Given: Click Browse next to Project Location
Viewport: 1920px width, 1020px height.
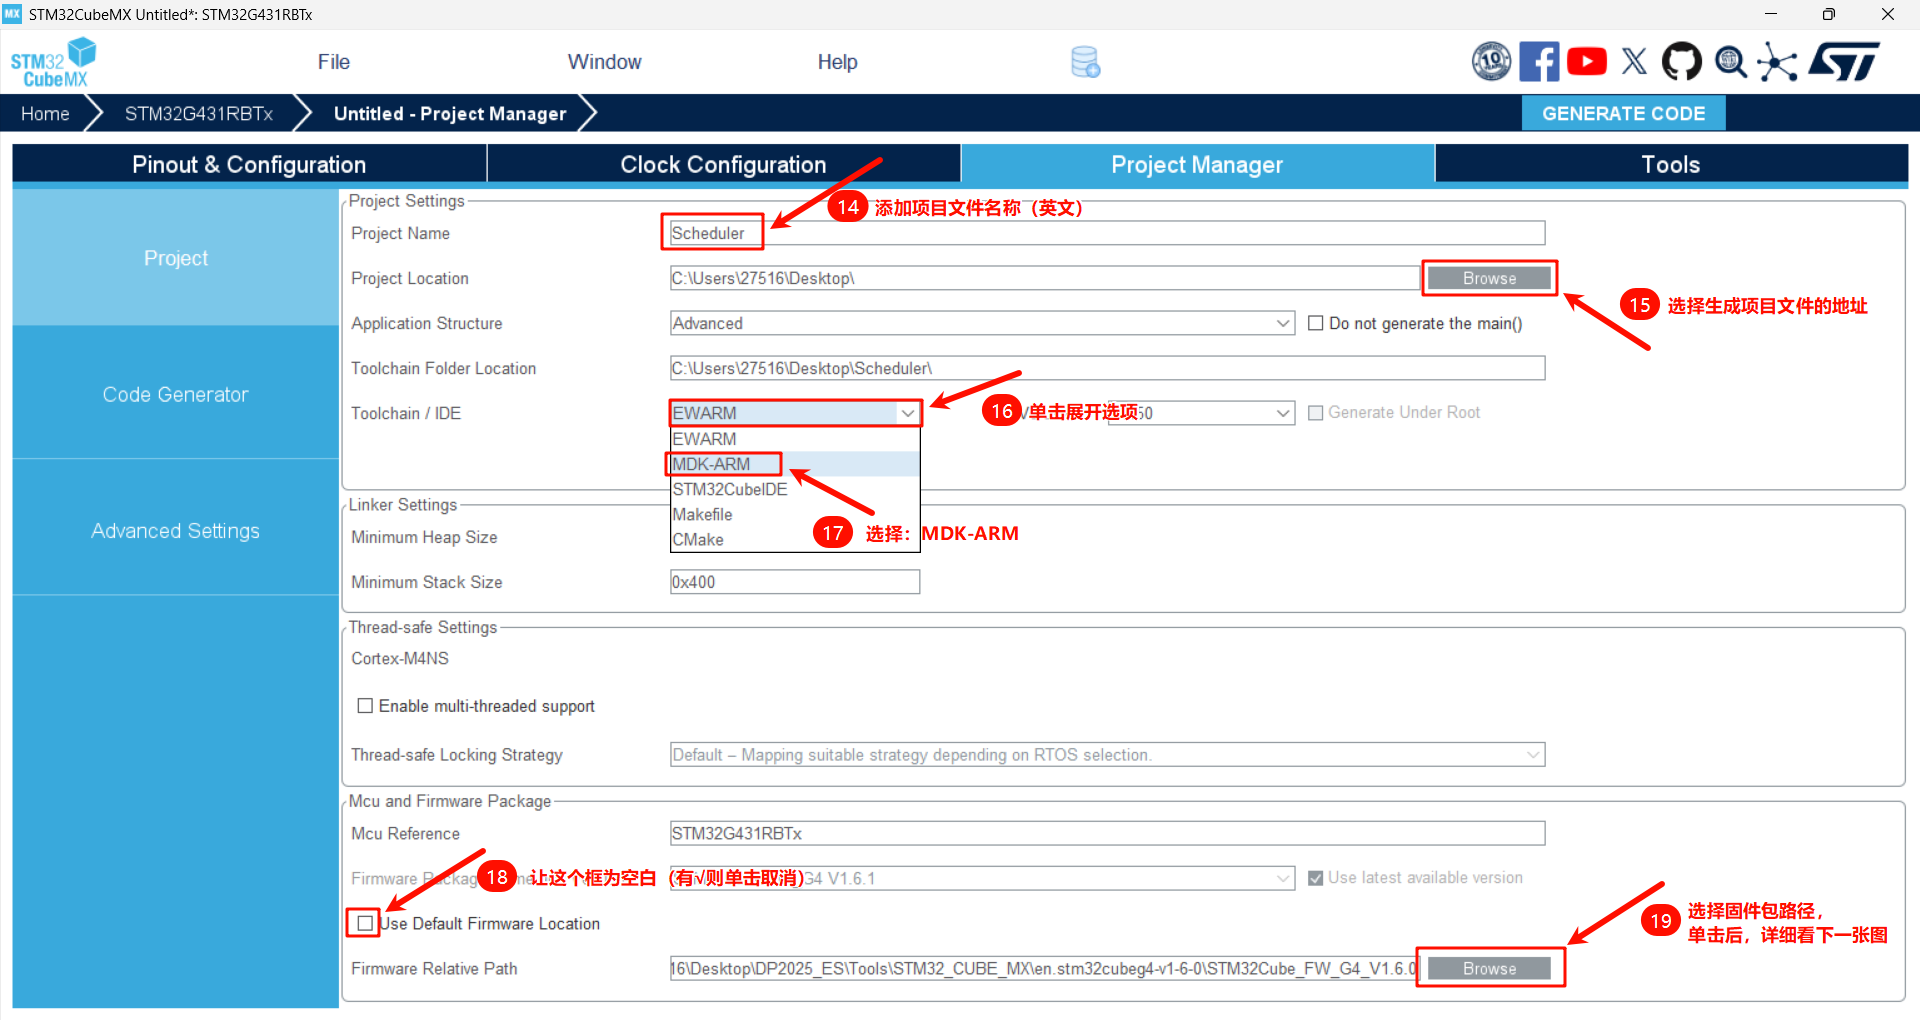Looking at the screenshot, I should pos(1489,278).
